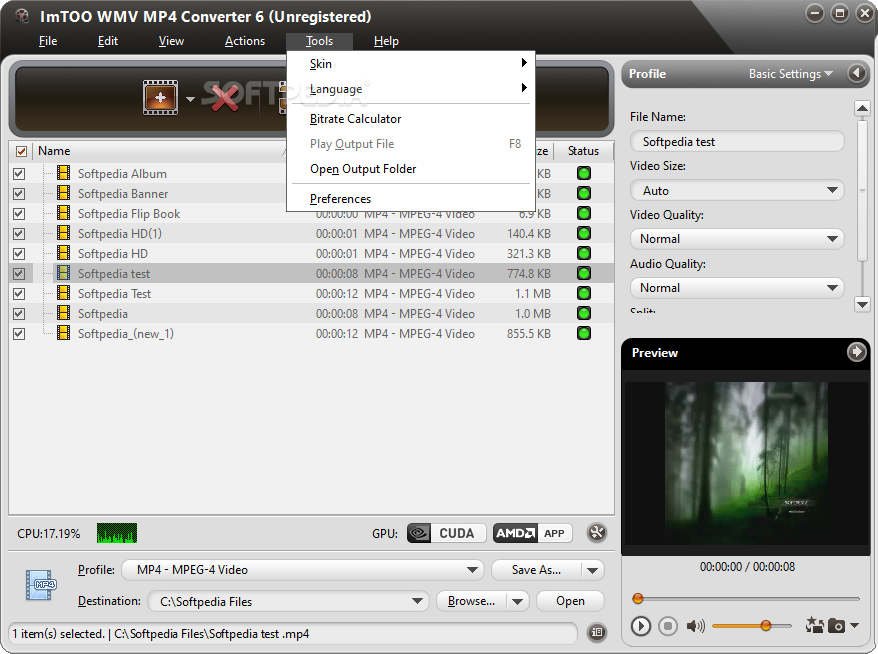Click film icon of Softpedia Flip Book
Viewport: 878px width, 654px height.
click(64, 213)
